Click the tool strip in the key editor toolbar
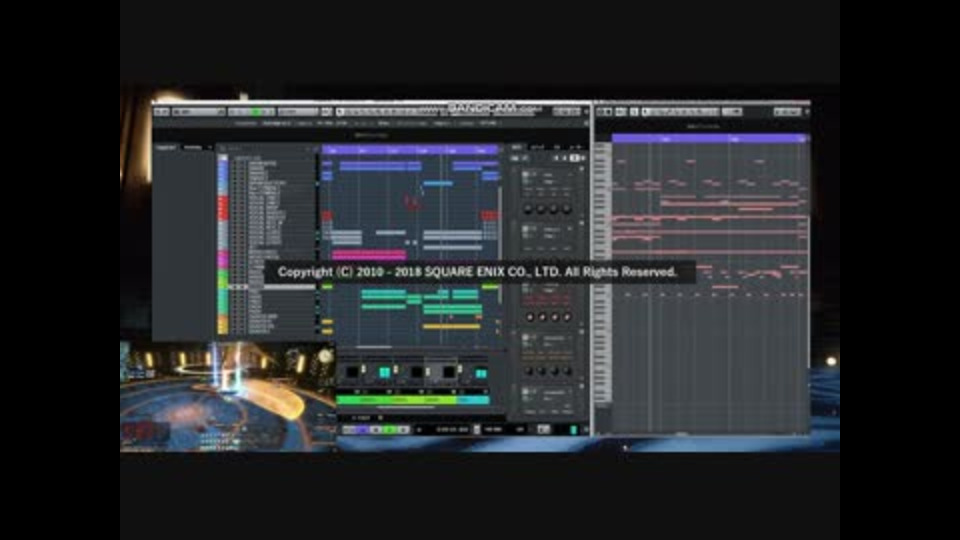 click(x=680, y=111)
